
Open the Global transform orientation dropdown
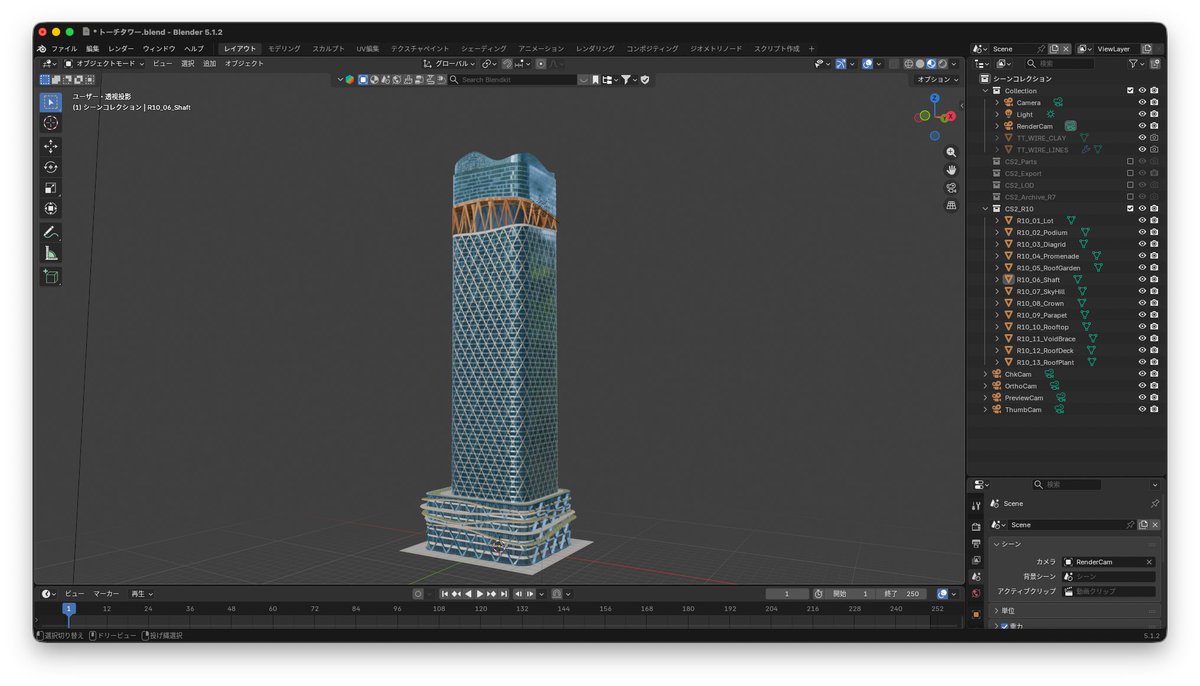point(450,64)
